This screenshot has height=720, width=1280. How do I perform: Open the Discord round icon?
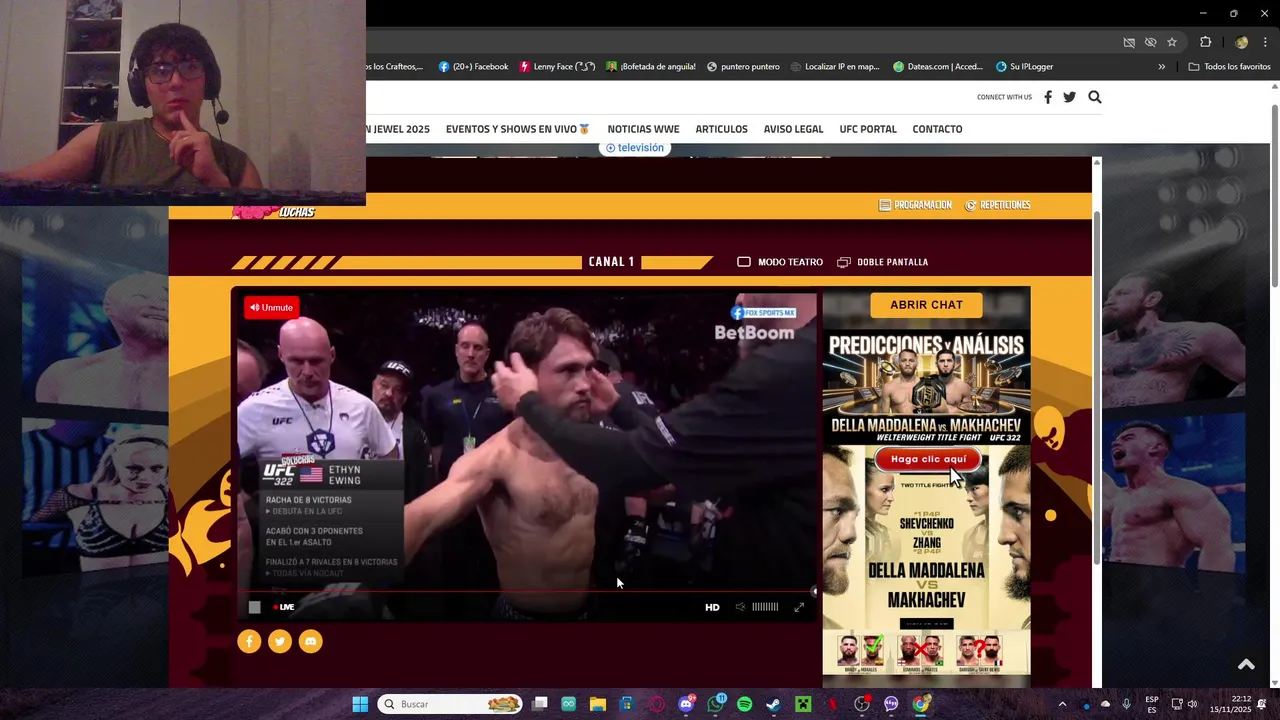311,641
